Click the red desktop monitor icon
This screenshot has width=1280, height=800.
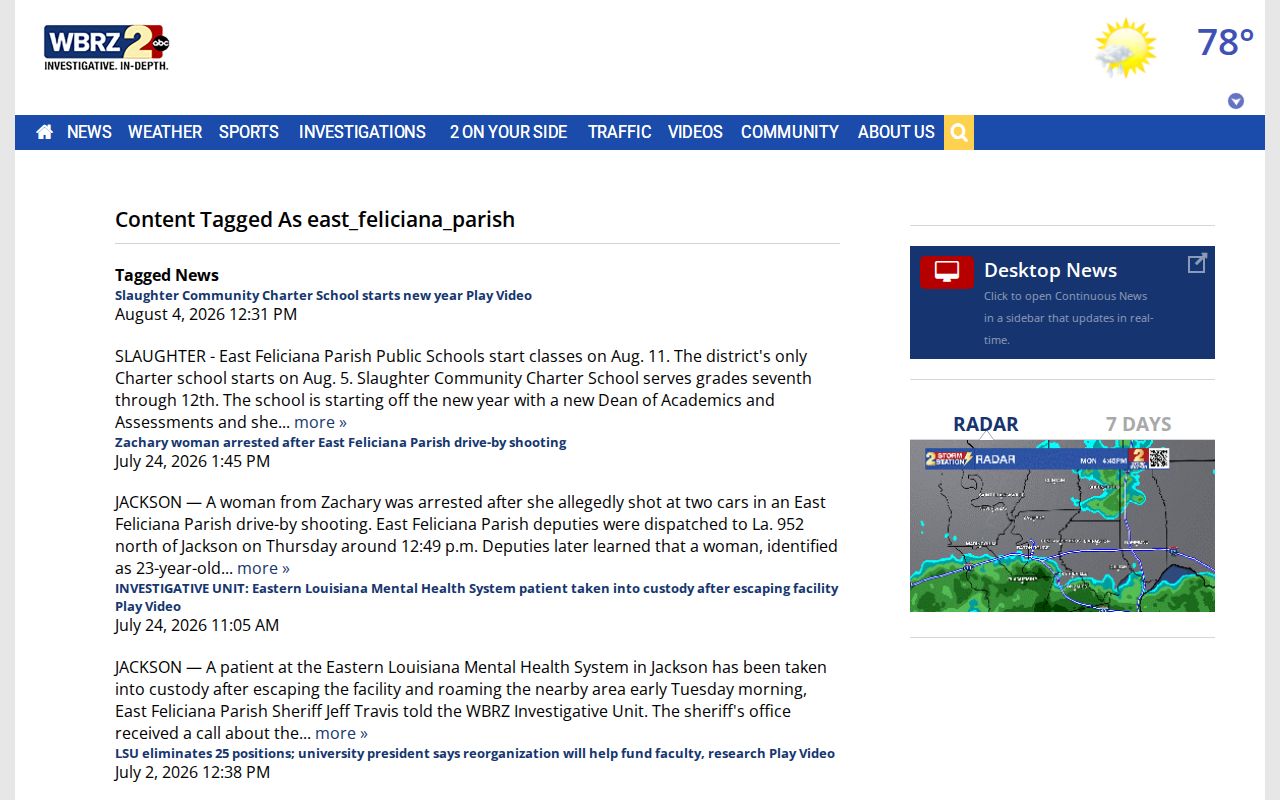(x=946, y=272)
